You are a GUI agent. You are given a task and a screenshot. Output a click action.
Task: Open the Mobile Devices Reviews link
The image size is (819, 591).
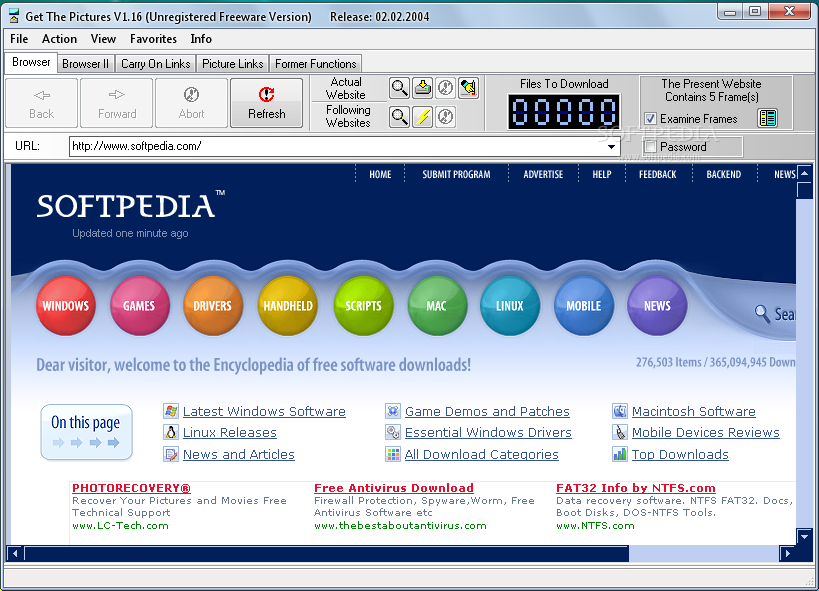pos(706,432)
